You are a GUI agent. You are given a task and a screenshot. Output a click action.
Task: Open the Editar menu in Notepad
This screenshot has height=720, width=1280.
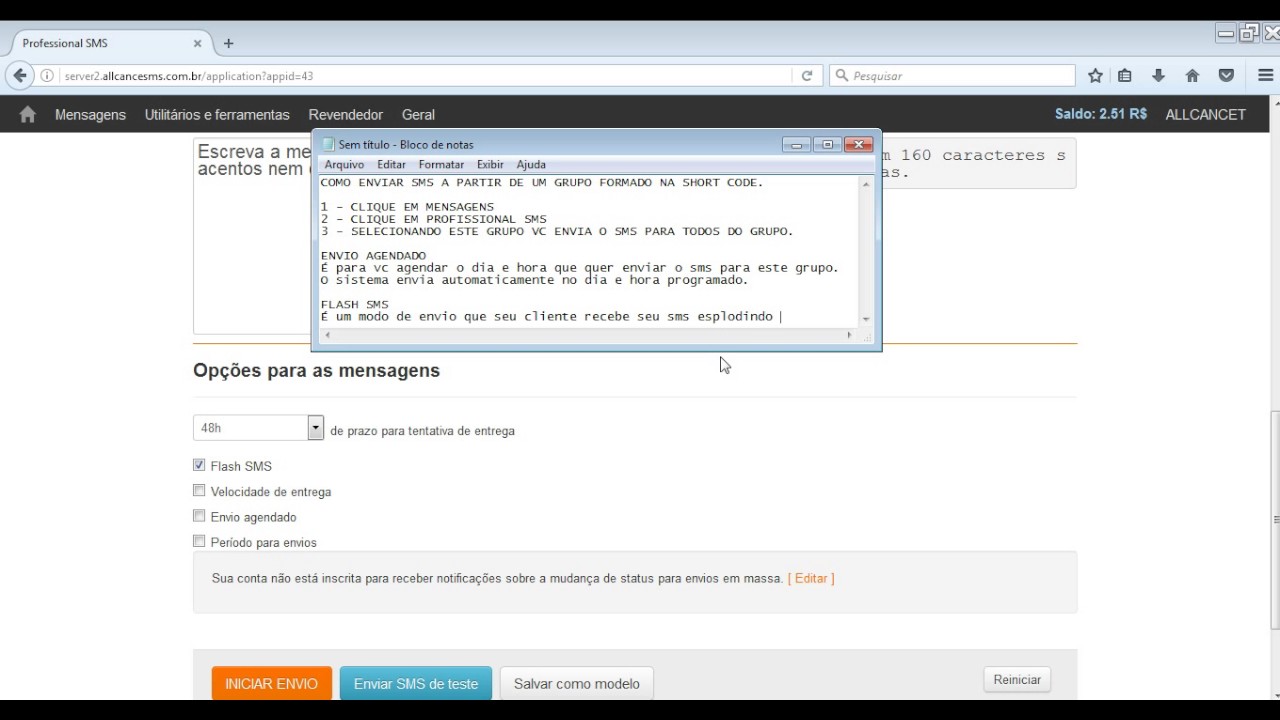[x=391, y=165]
